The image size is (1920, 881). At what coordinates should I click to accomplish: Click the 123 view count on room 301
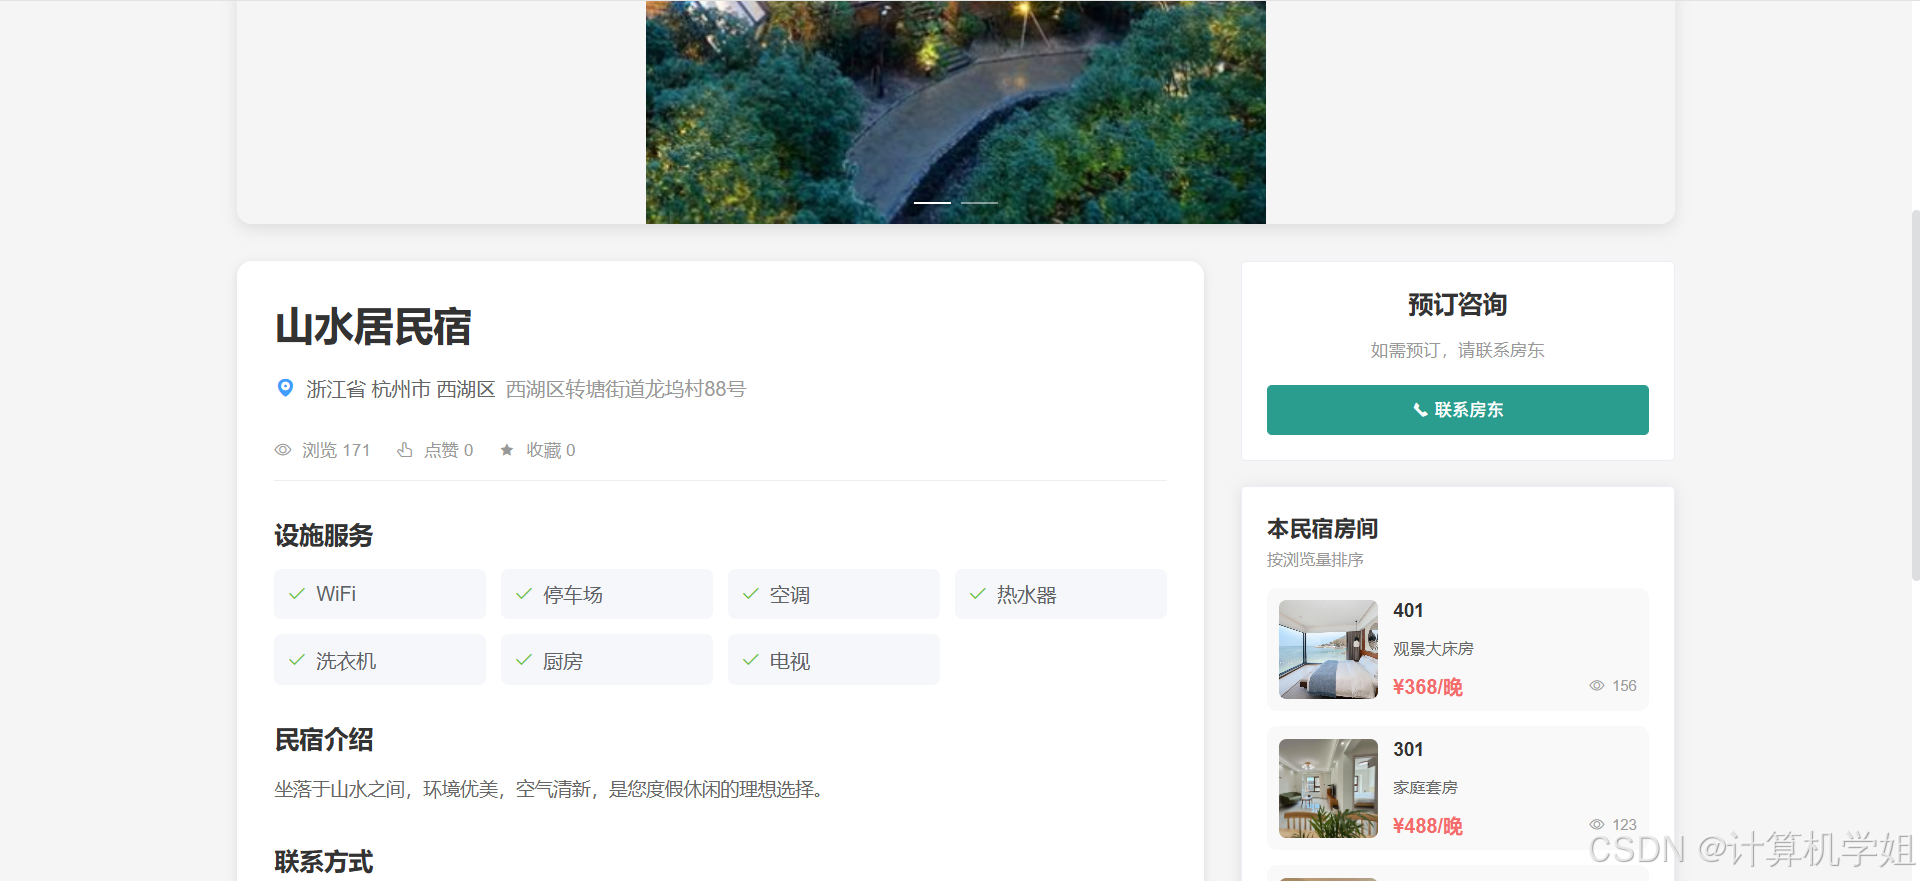coord(1624,825)
